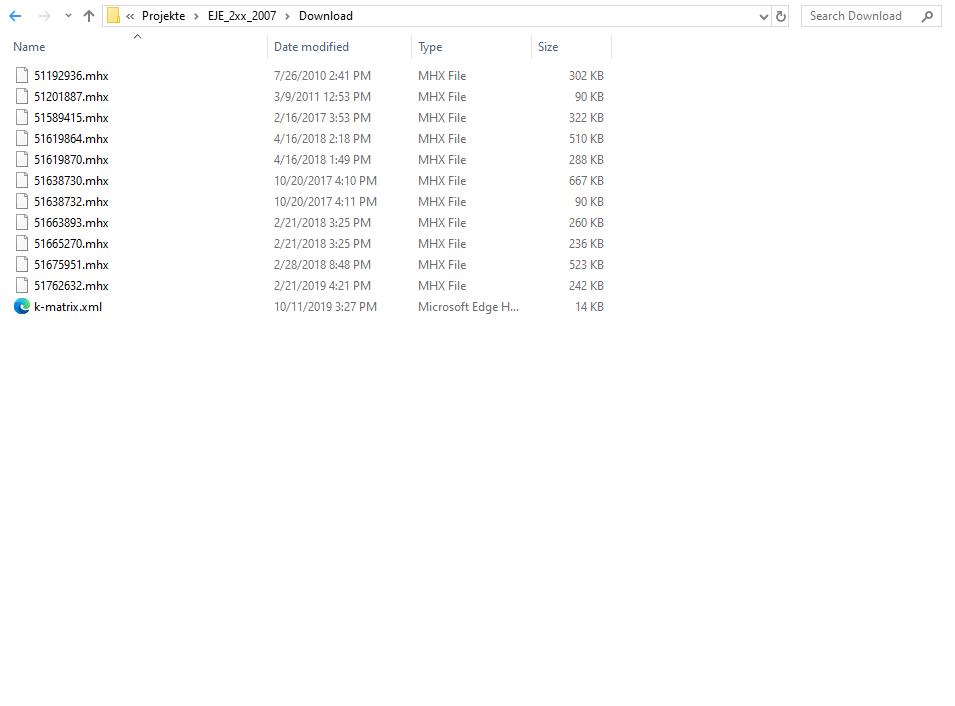The width and height of the screenshot is (955, 706).
Task: Click the forward navigation arrow
Action: 44,16
